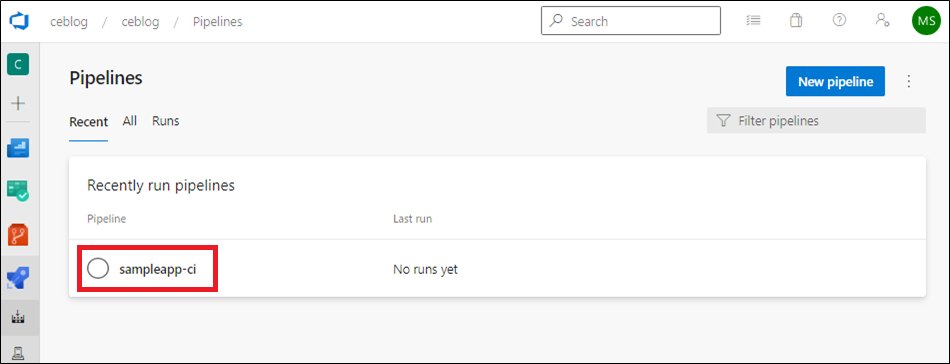950x364 pixels.
Task: Click the Search box in header
Action: 631,21
